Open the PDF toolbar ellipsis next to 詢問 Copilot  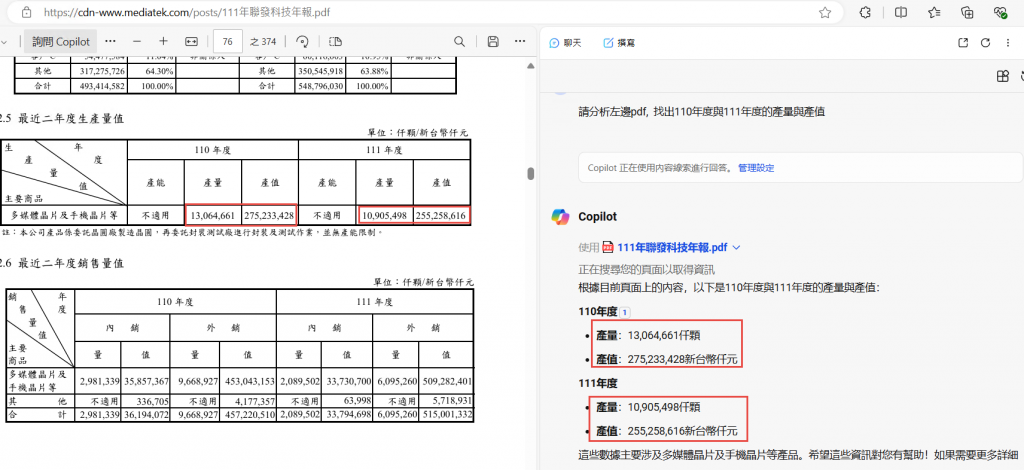[x=110, y=41]
